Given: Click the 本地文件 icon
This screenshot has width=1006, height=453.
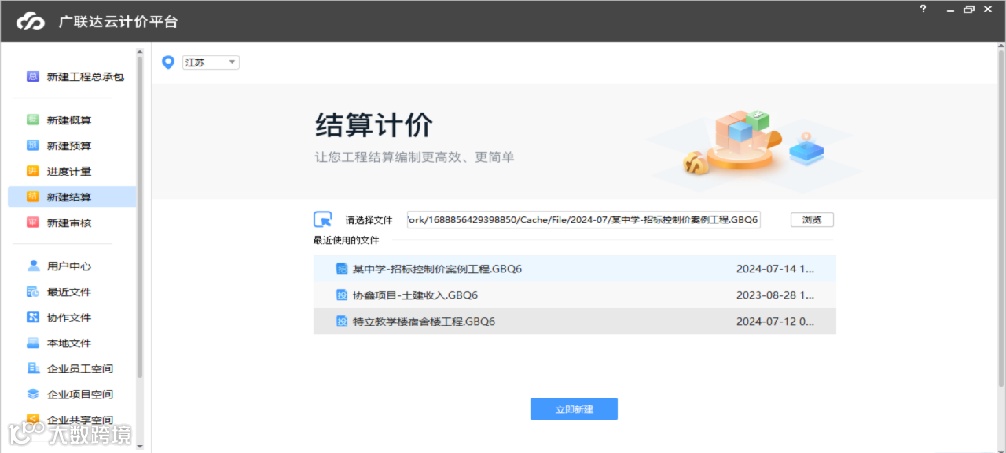Looking at the screenshot, I should (x=33, y=343).
